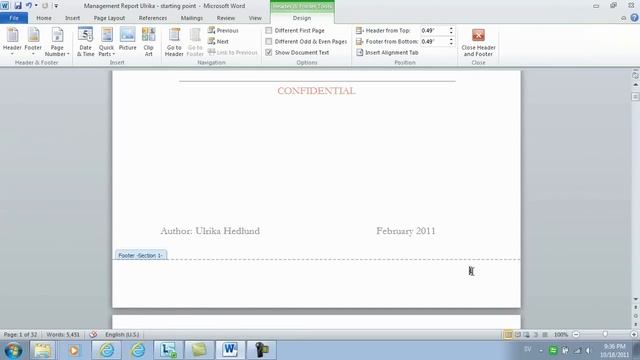
Task: Insert Date & Time
Action: (86, 42)
